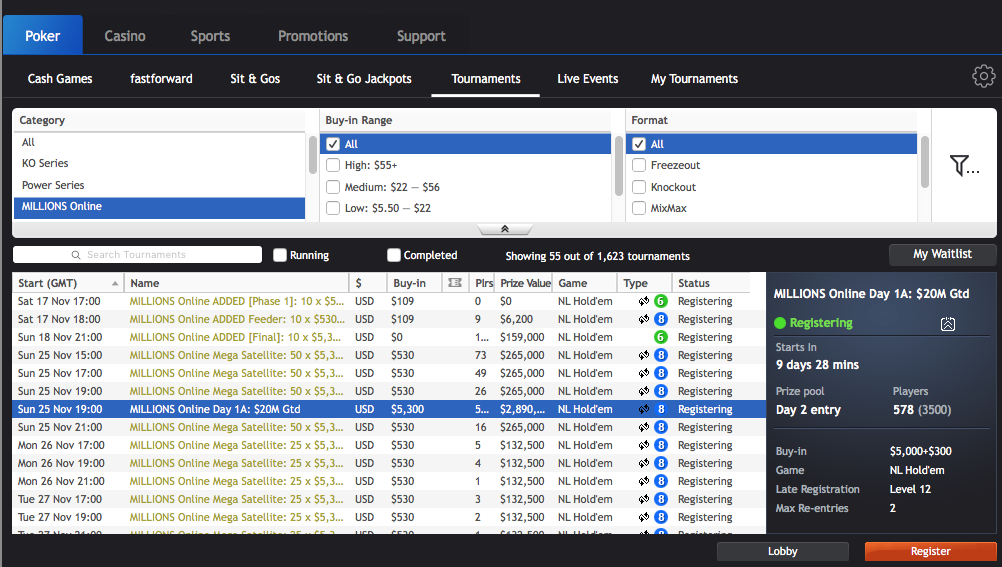
Task: Open My Waitlist
Action: pos(942,254)
